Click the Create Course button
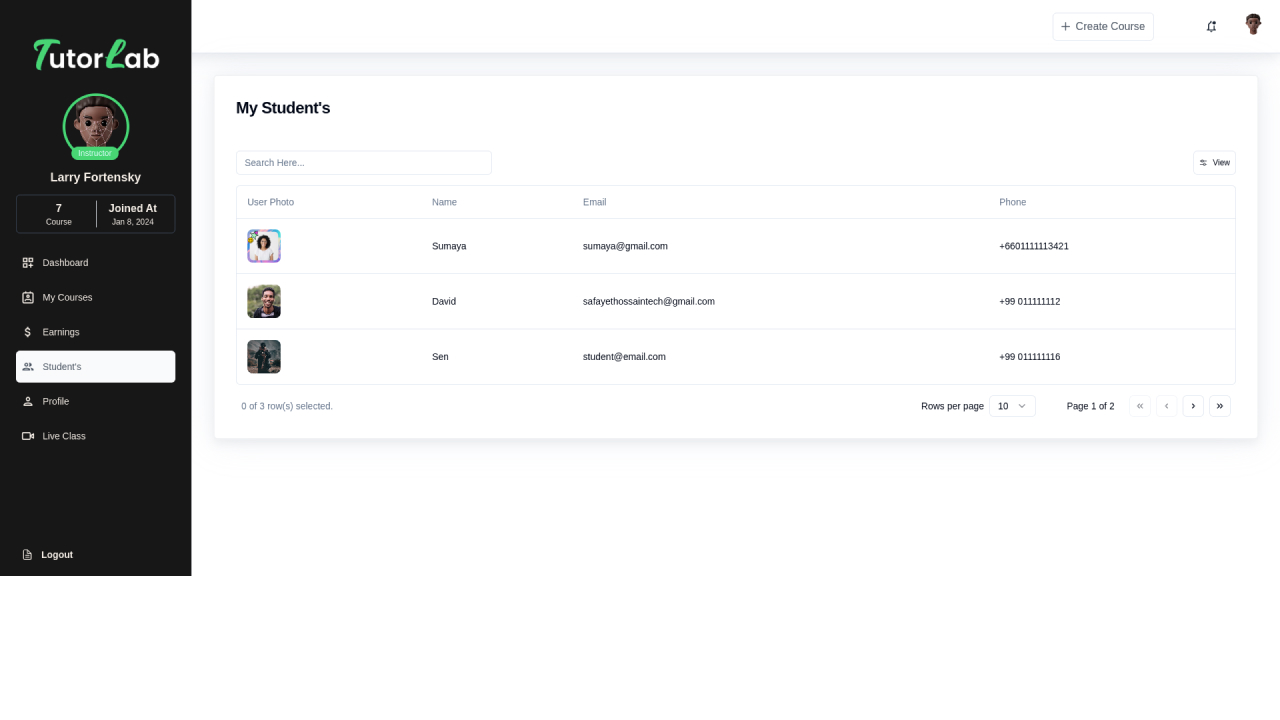This screenshot has width=1280, height=720. click(x=1103, y=26)
